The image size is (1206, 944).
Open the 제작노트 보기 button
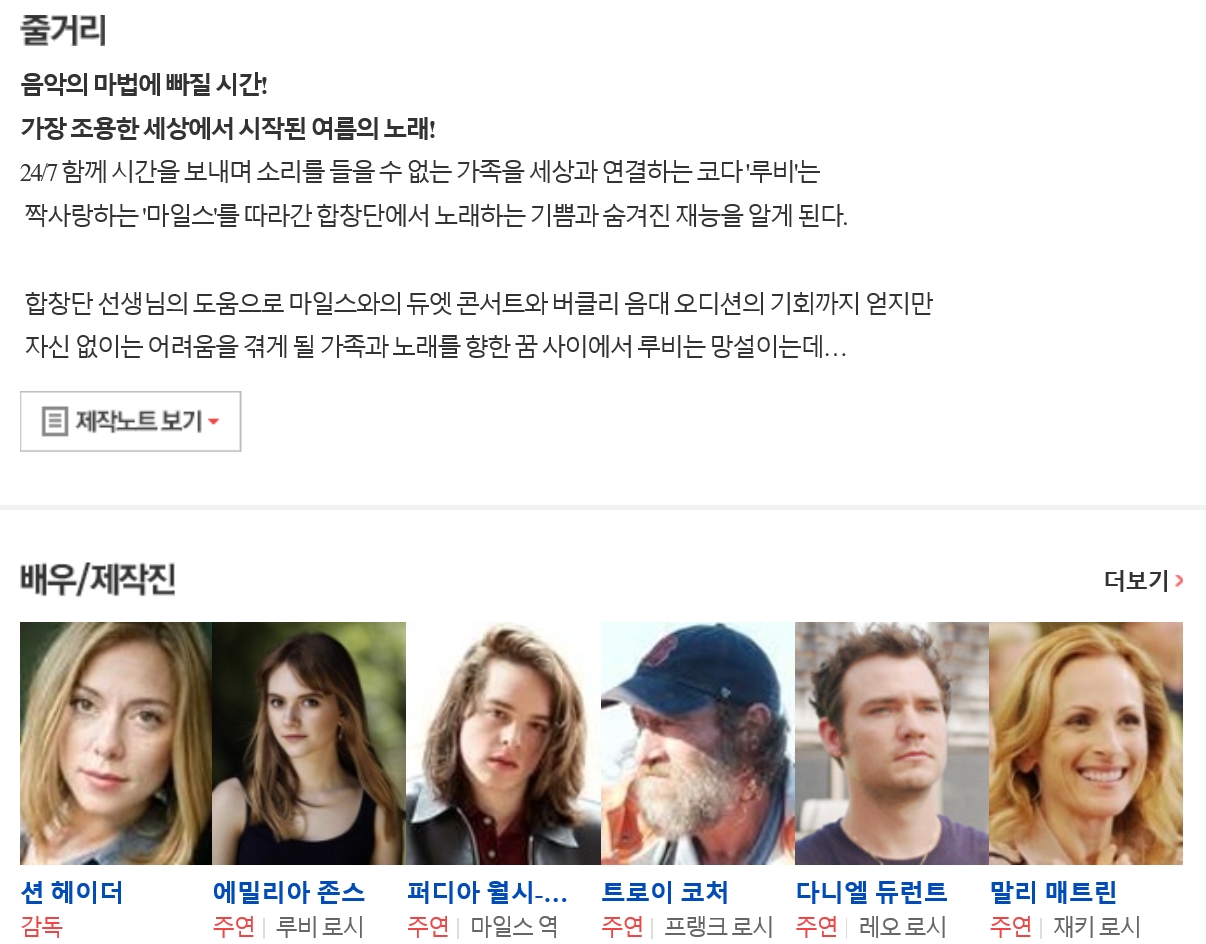(x=130, y=421)
